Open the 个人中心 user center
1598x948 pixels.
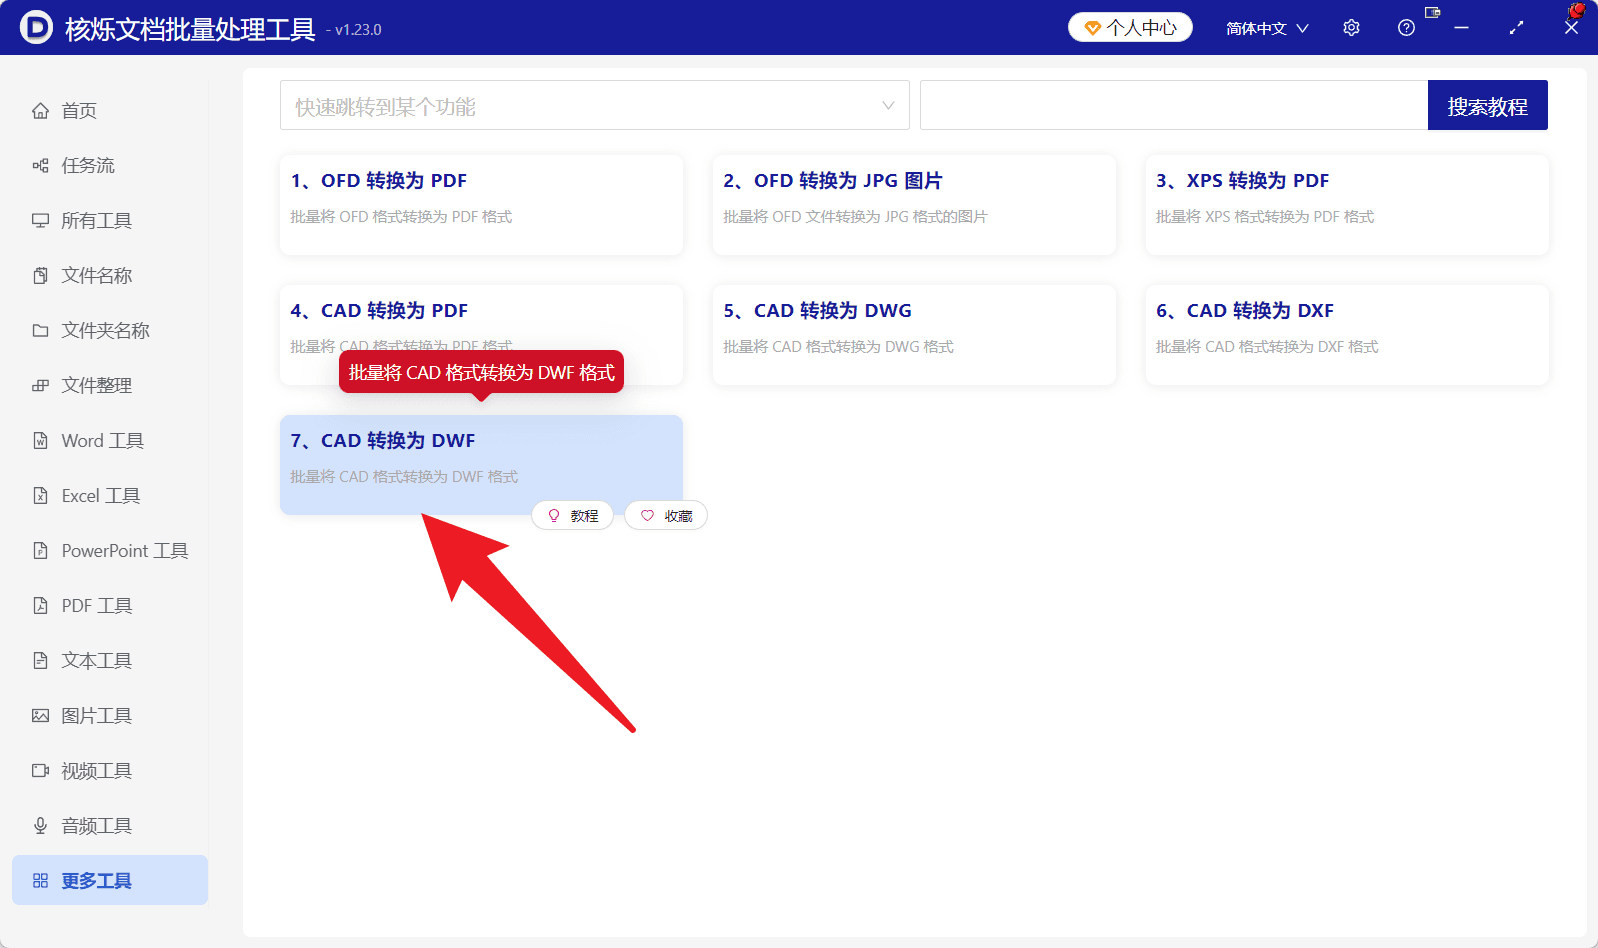[x=1130, y=28]
